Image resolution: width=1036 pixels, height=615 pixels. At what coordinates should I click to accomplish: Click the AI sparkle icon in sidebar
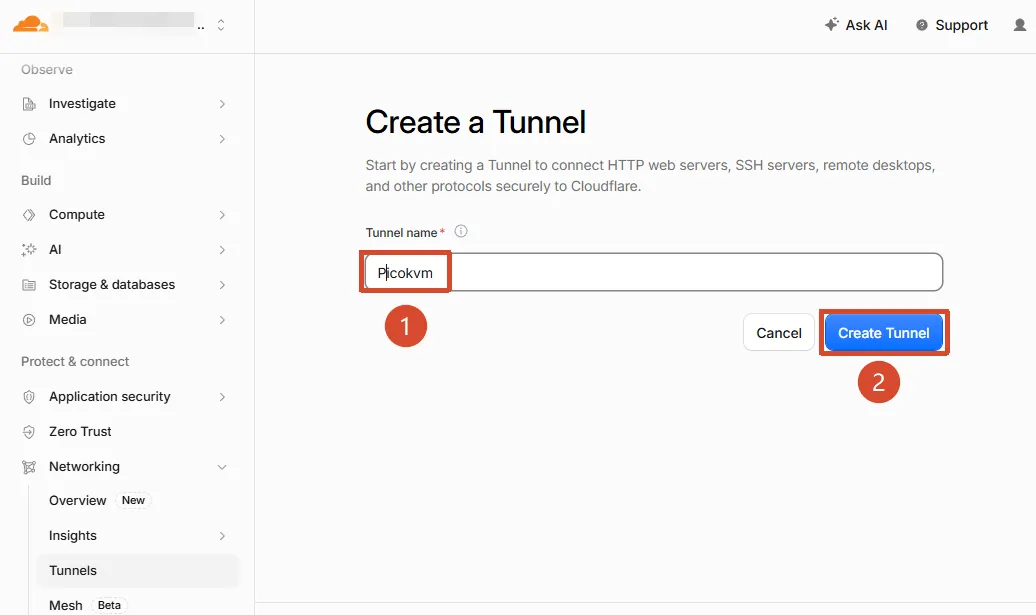click(29, 250)
